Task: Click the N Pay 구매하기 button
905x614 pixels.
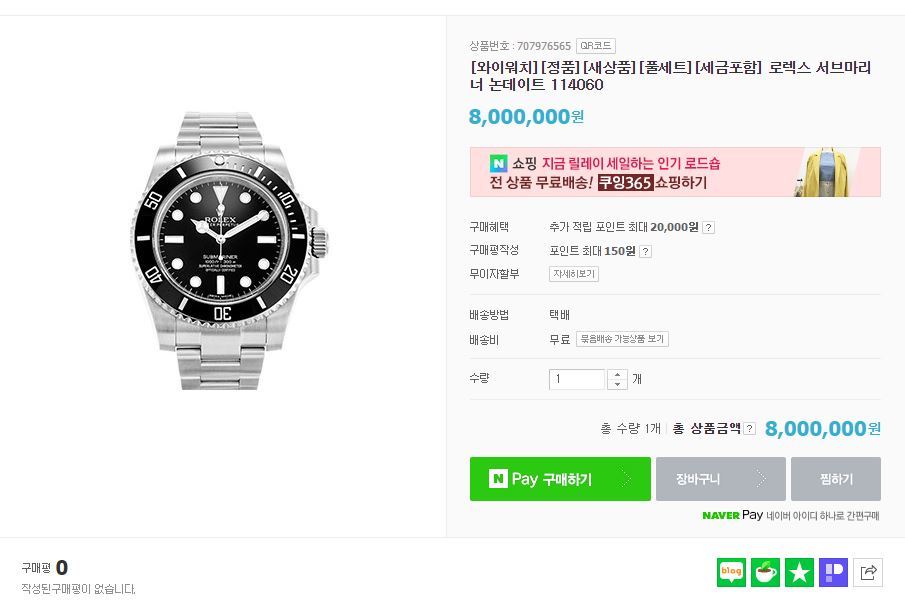Action: (560, 479)
